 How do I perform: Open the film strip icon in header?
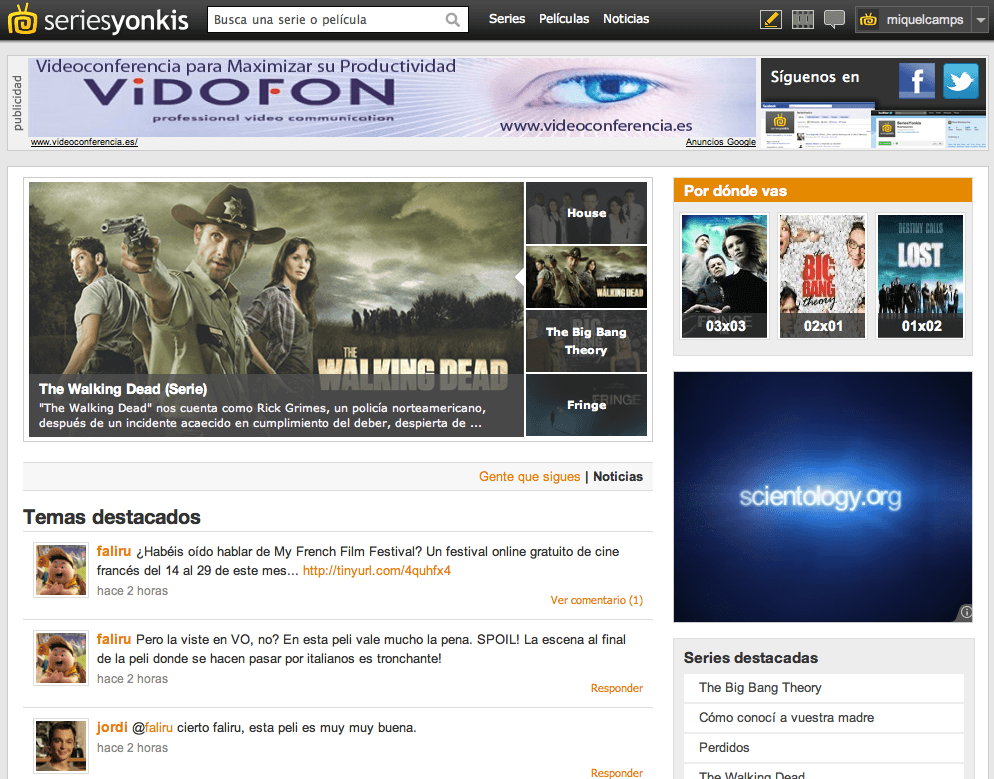(803, 19)
